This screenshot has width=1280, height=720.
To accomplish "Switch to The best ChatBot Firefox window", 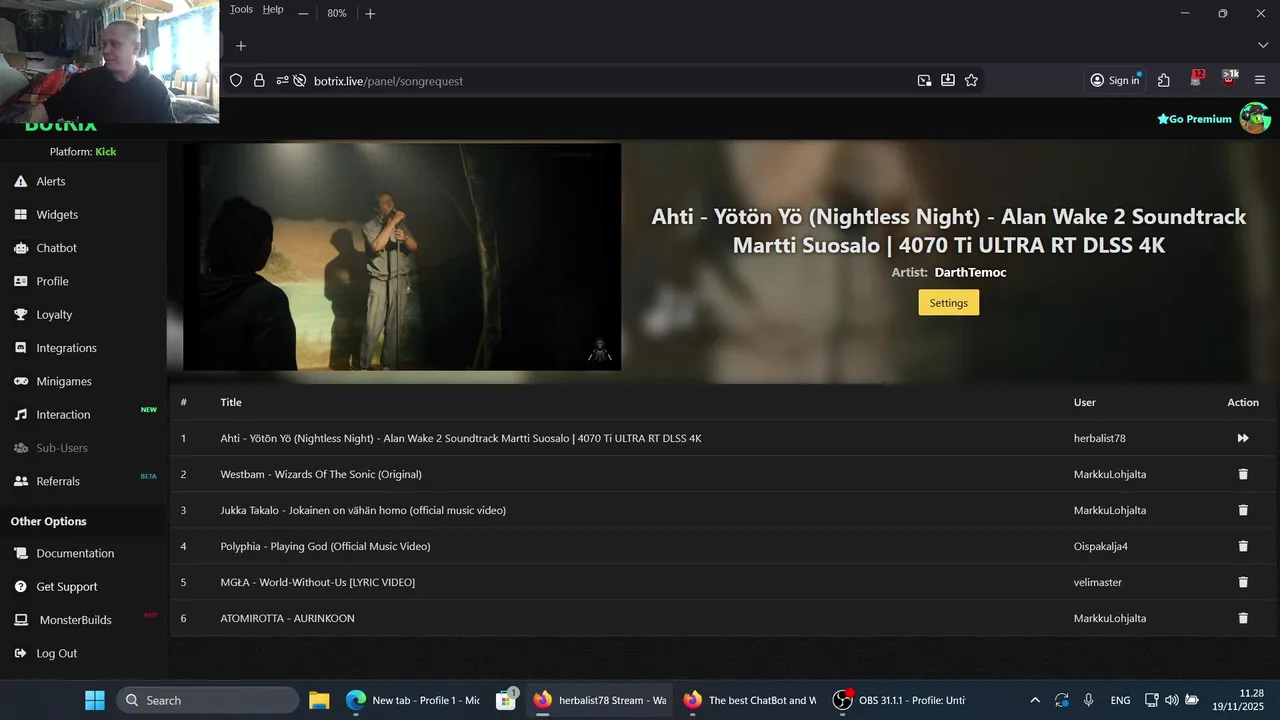I will (x=750, y=700).
